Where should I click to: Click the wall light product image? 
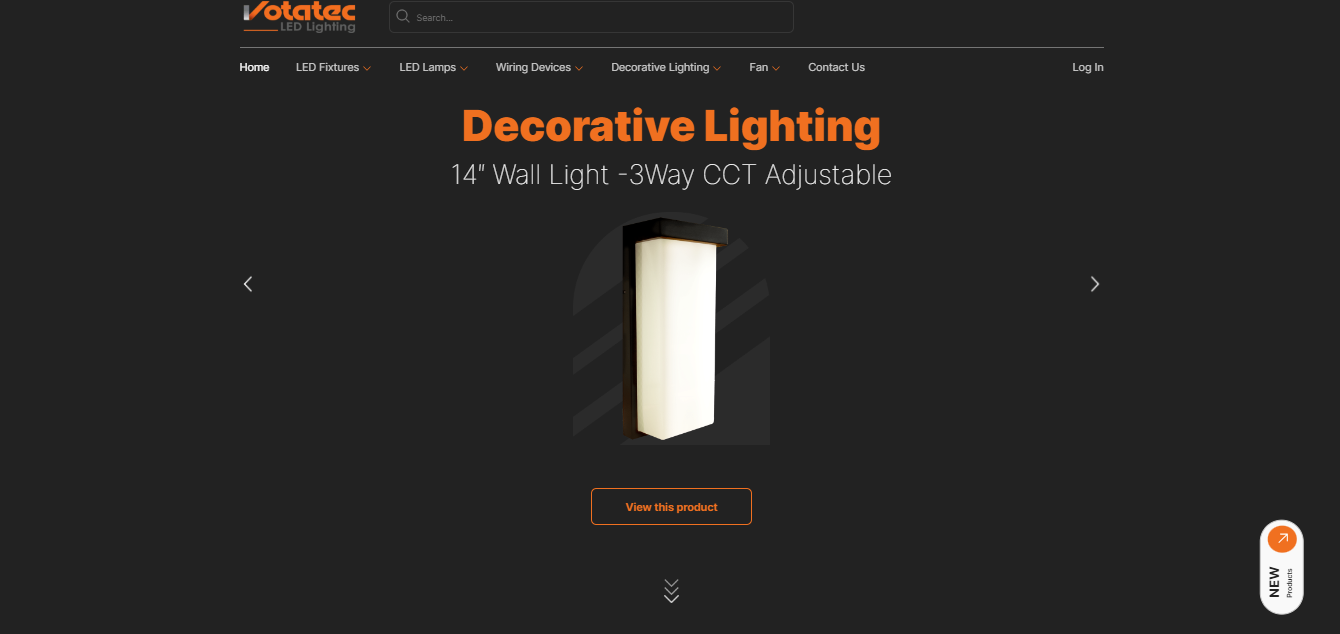pyautogui.click(x=671, y=329)
